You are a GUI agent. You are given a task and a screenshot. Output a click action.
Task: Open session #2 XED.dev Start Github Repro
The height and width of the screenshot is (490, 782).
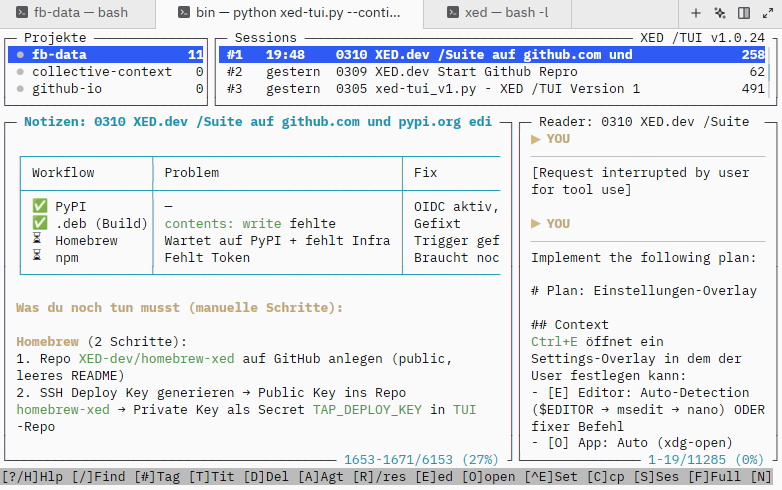492,71
